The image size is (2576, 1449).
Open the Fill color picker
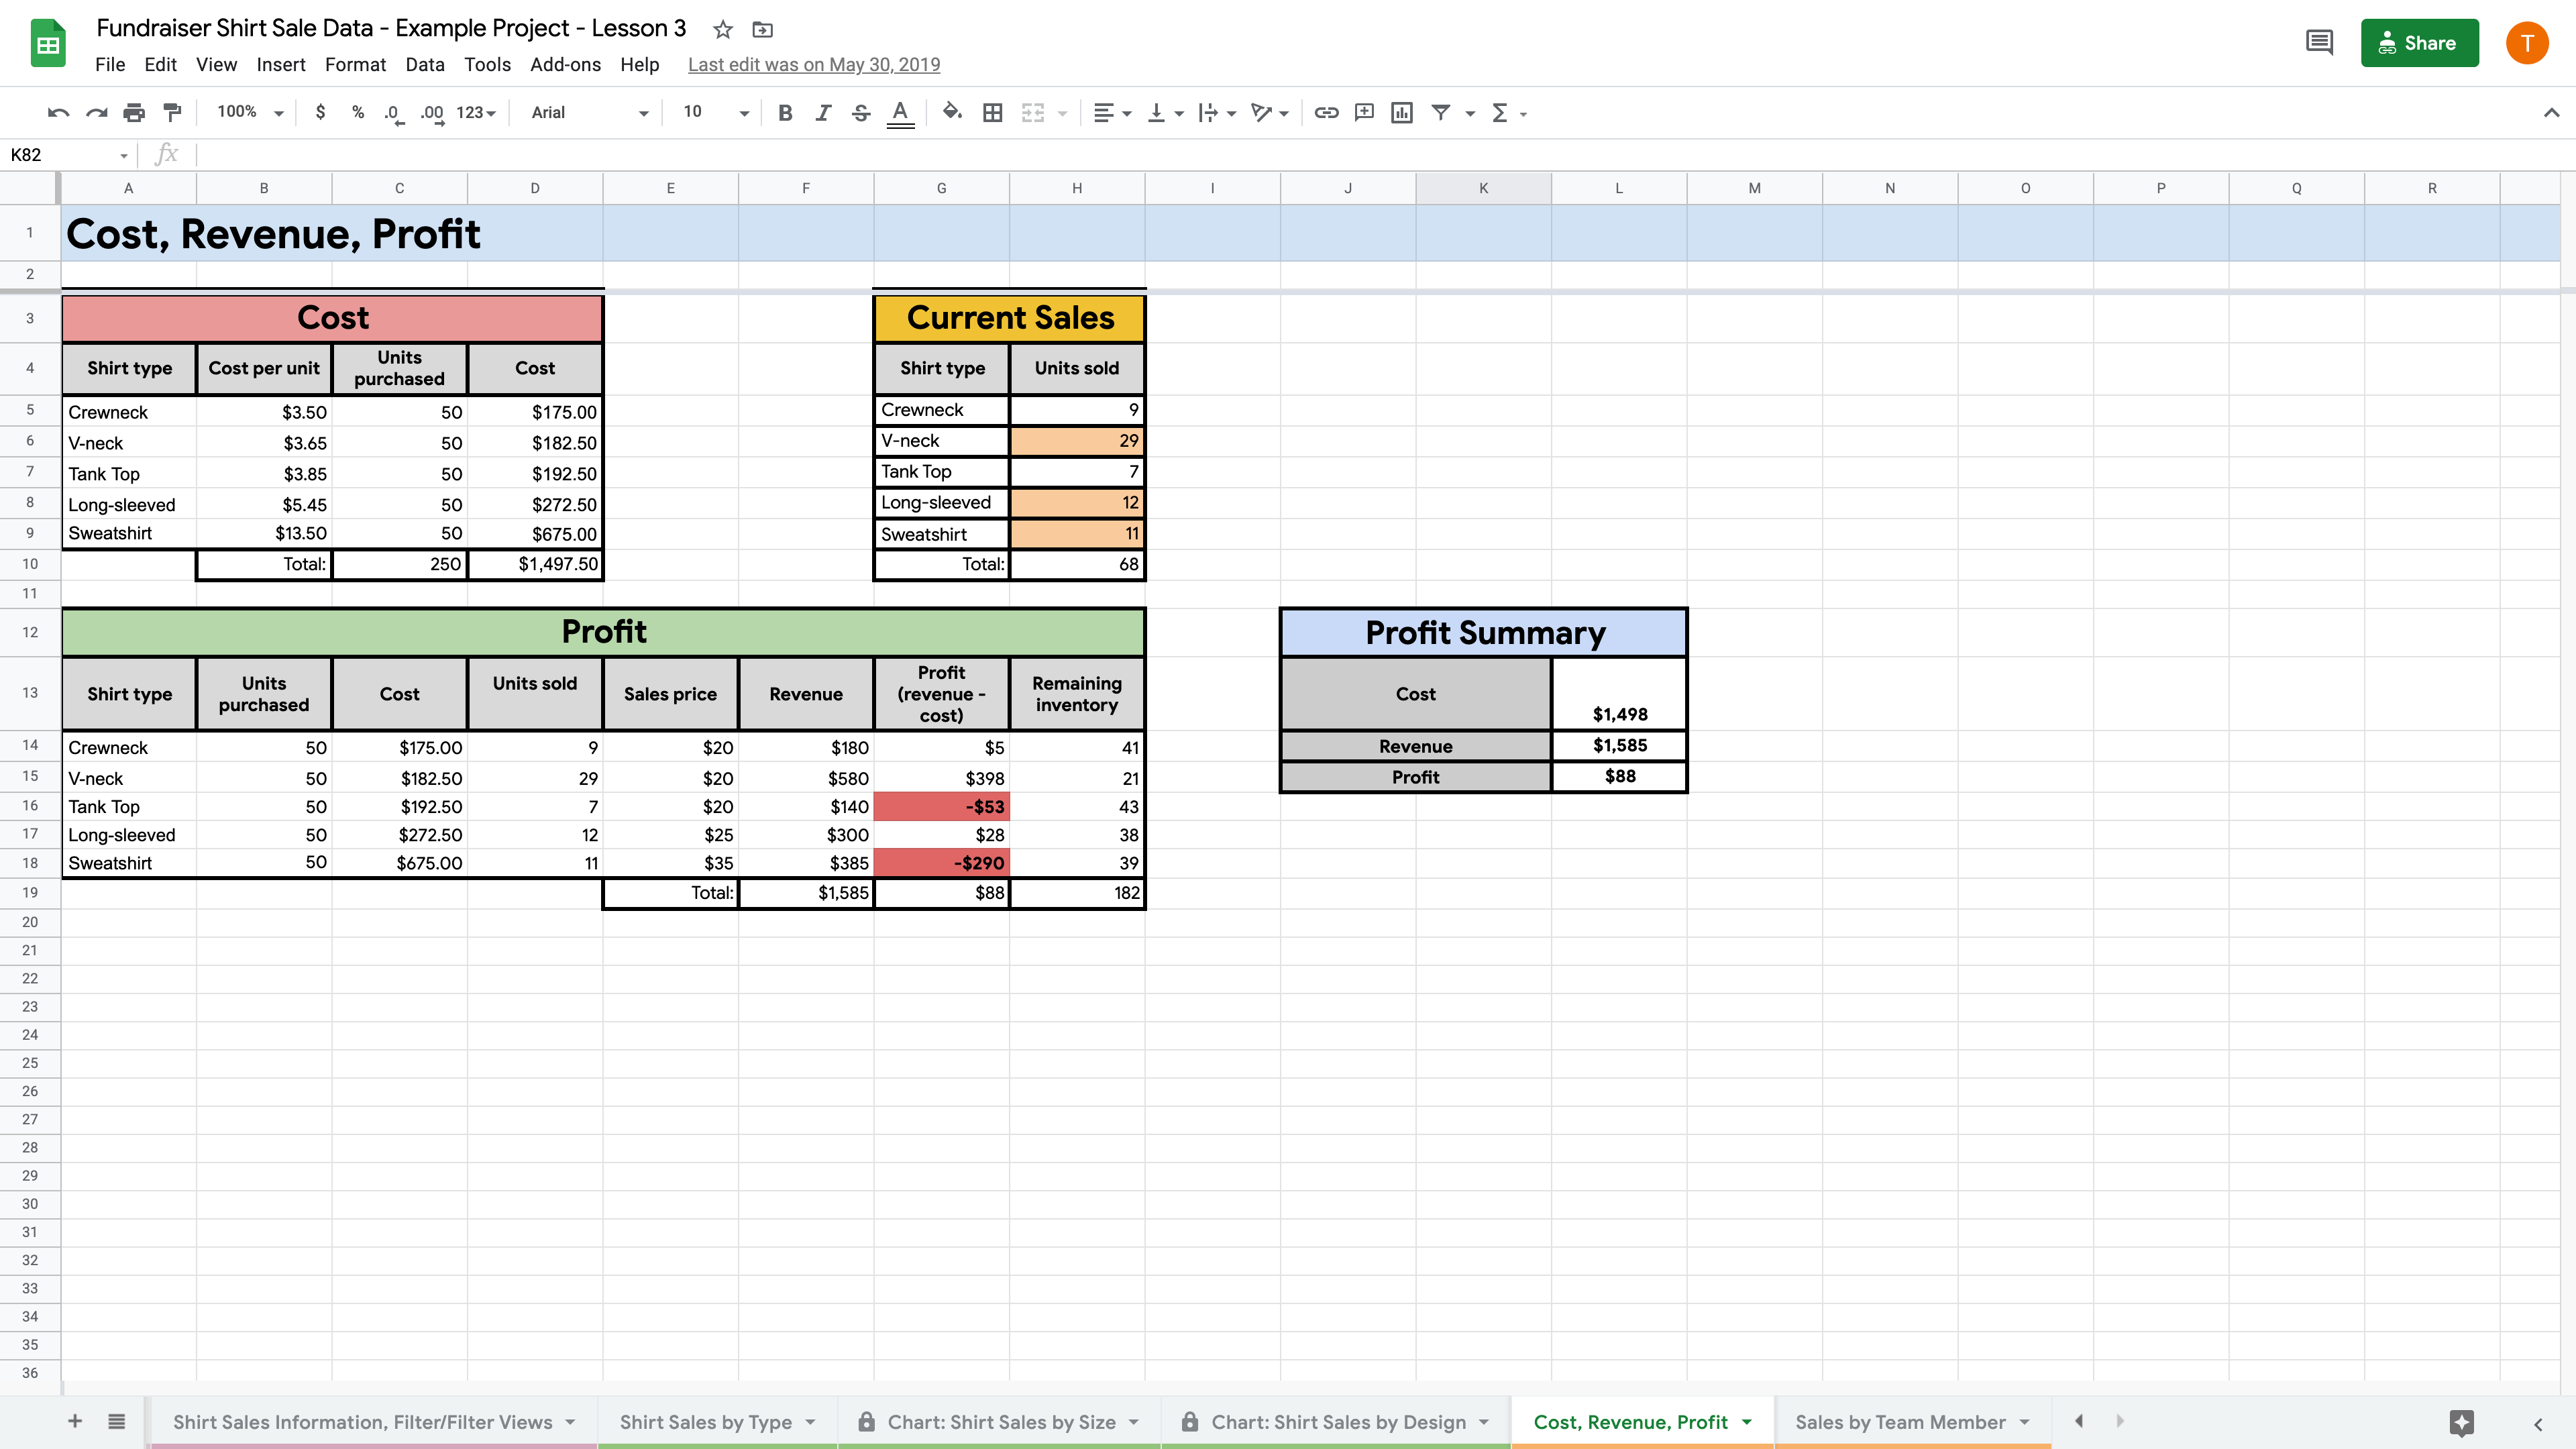(x=952, y=113)
